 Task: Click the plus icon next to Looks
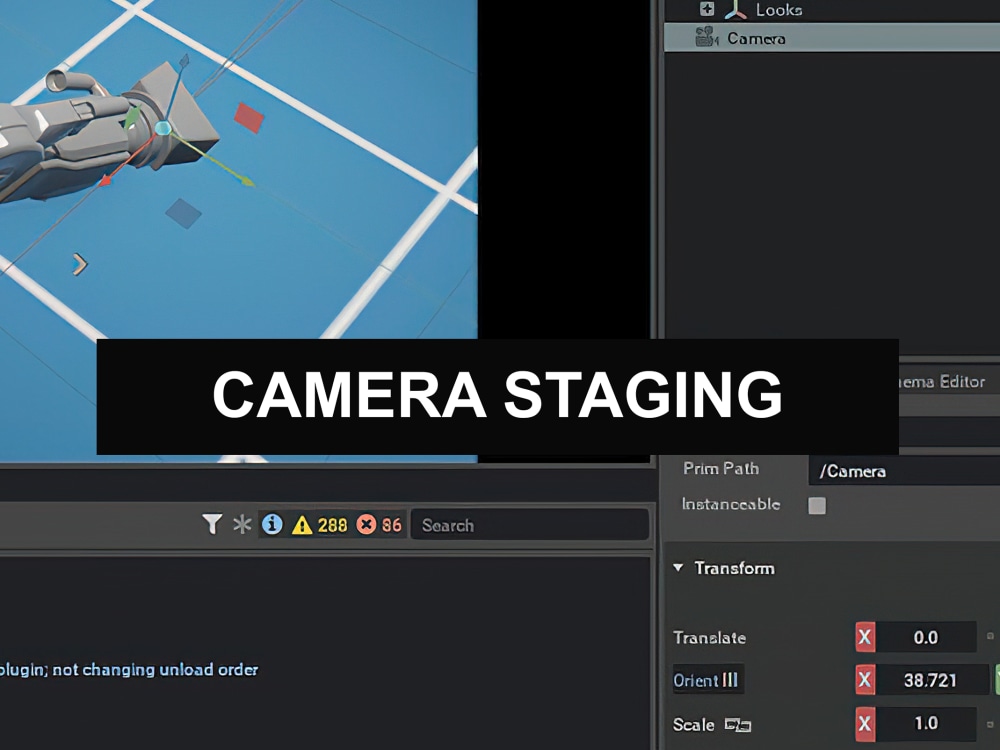(x=707, y=8)
